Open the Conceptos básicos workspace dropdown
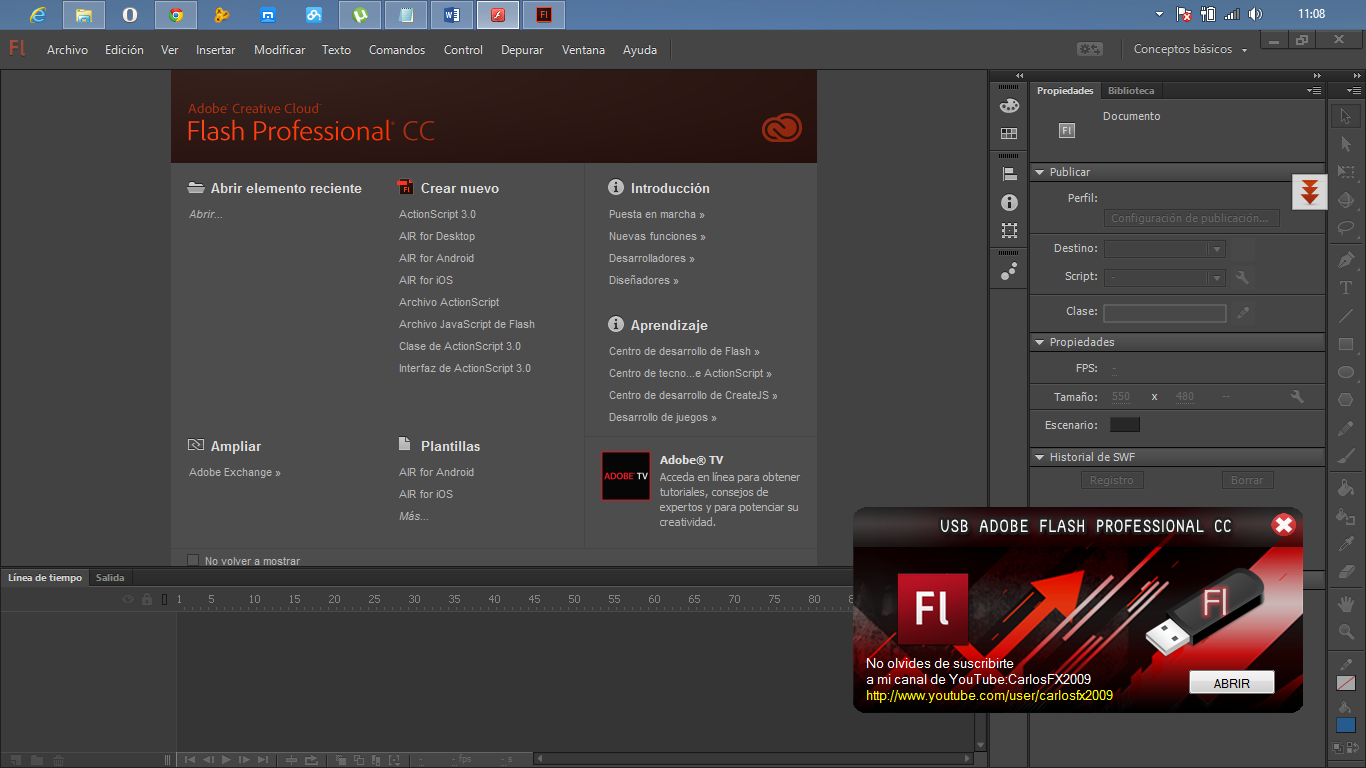Image resolution: width=1366 pixels, height=768 pixels. pos(1190,49)
